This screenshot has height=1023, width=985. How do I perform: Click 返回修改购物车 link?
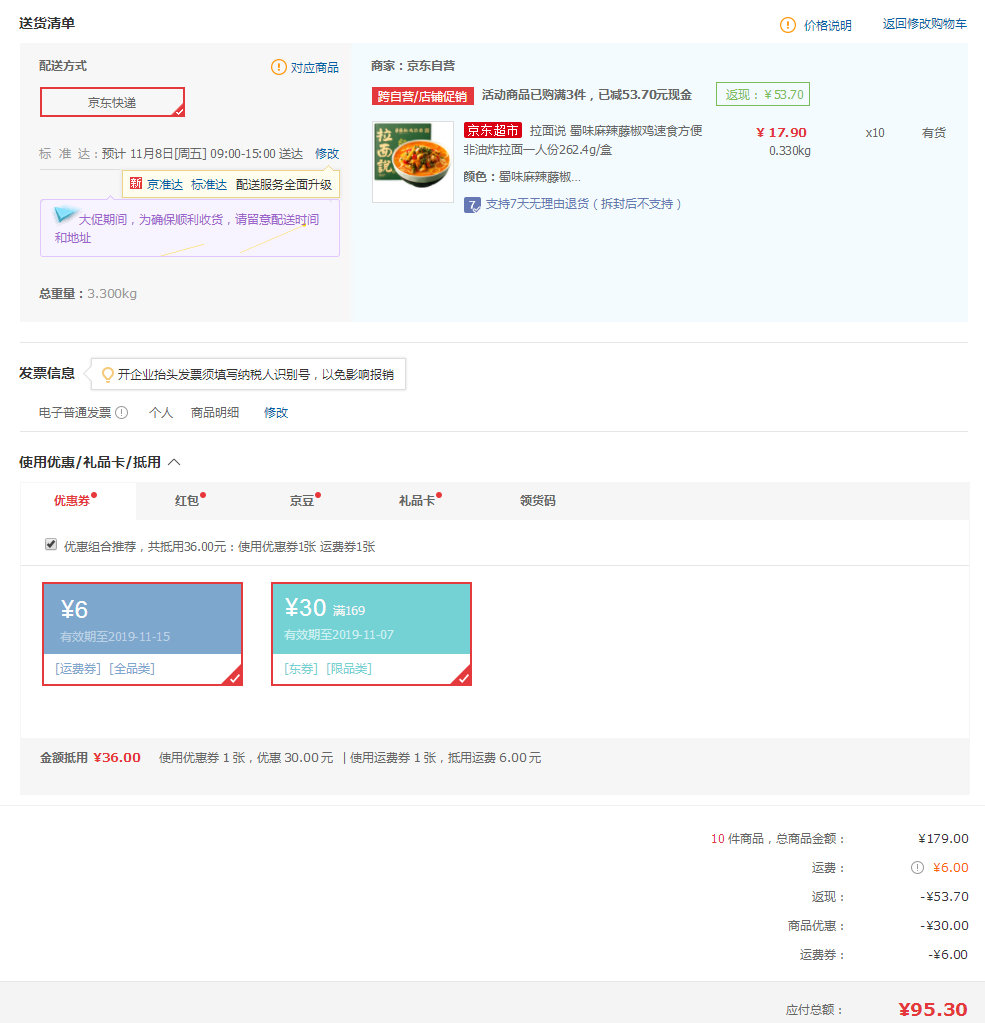(924, 23)
